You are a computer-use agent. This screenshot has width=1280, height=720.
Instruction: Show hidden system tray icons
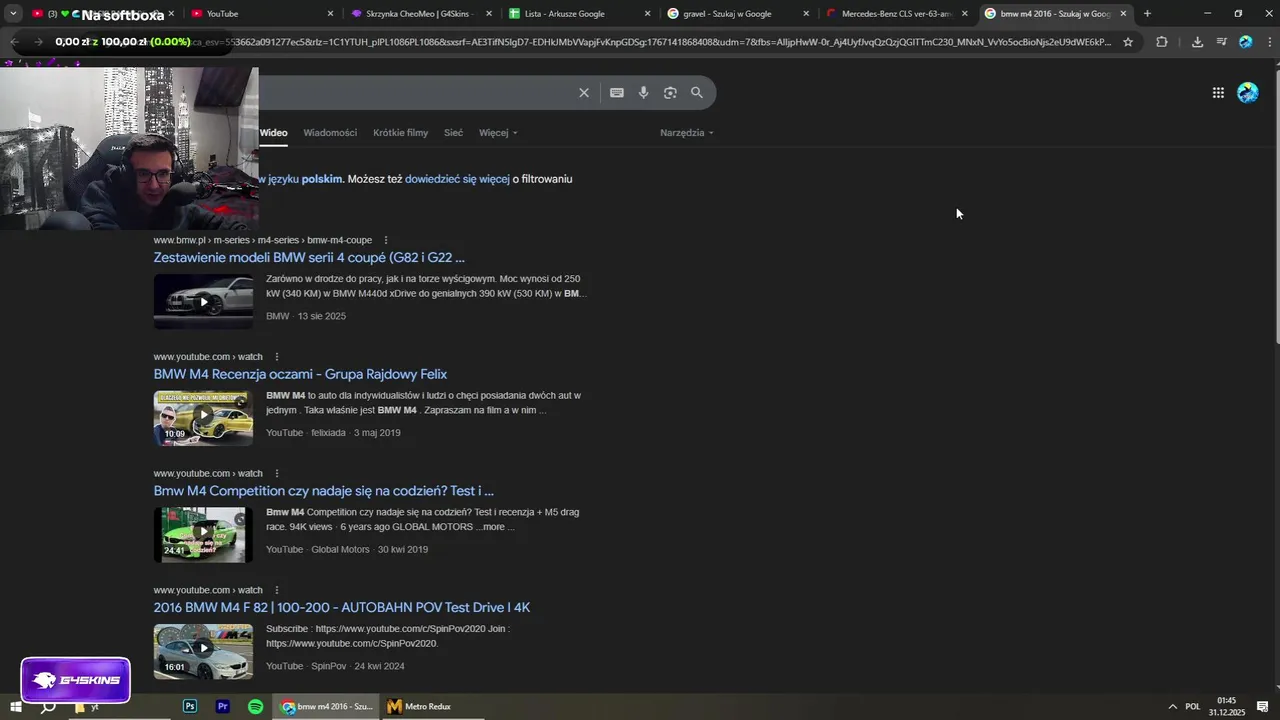tap(1172, 707)
